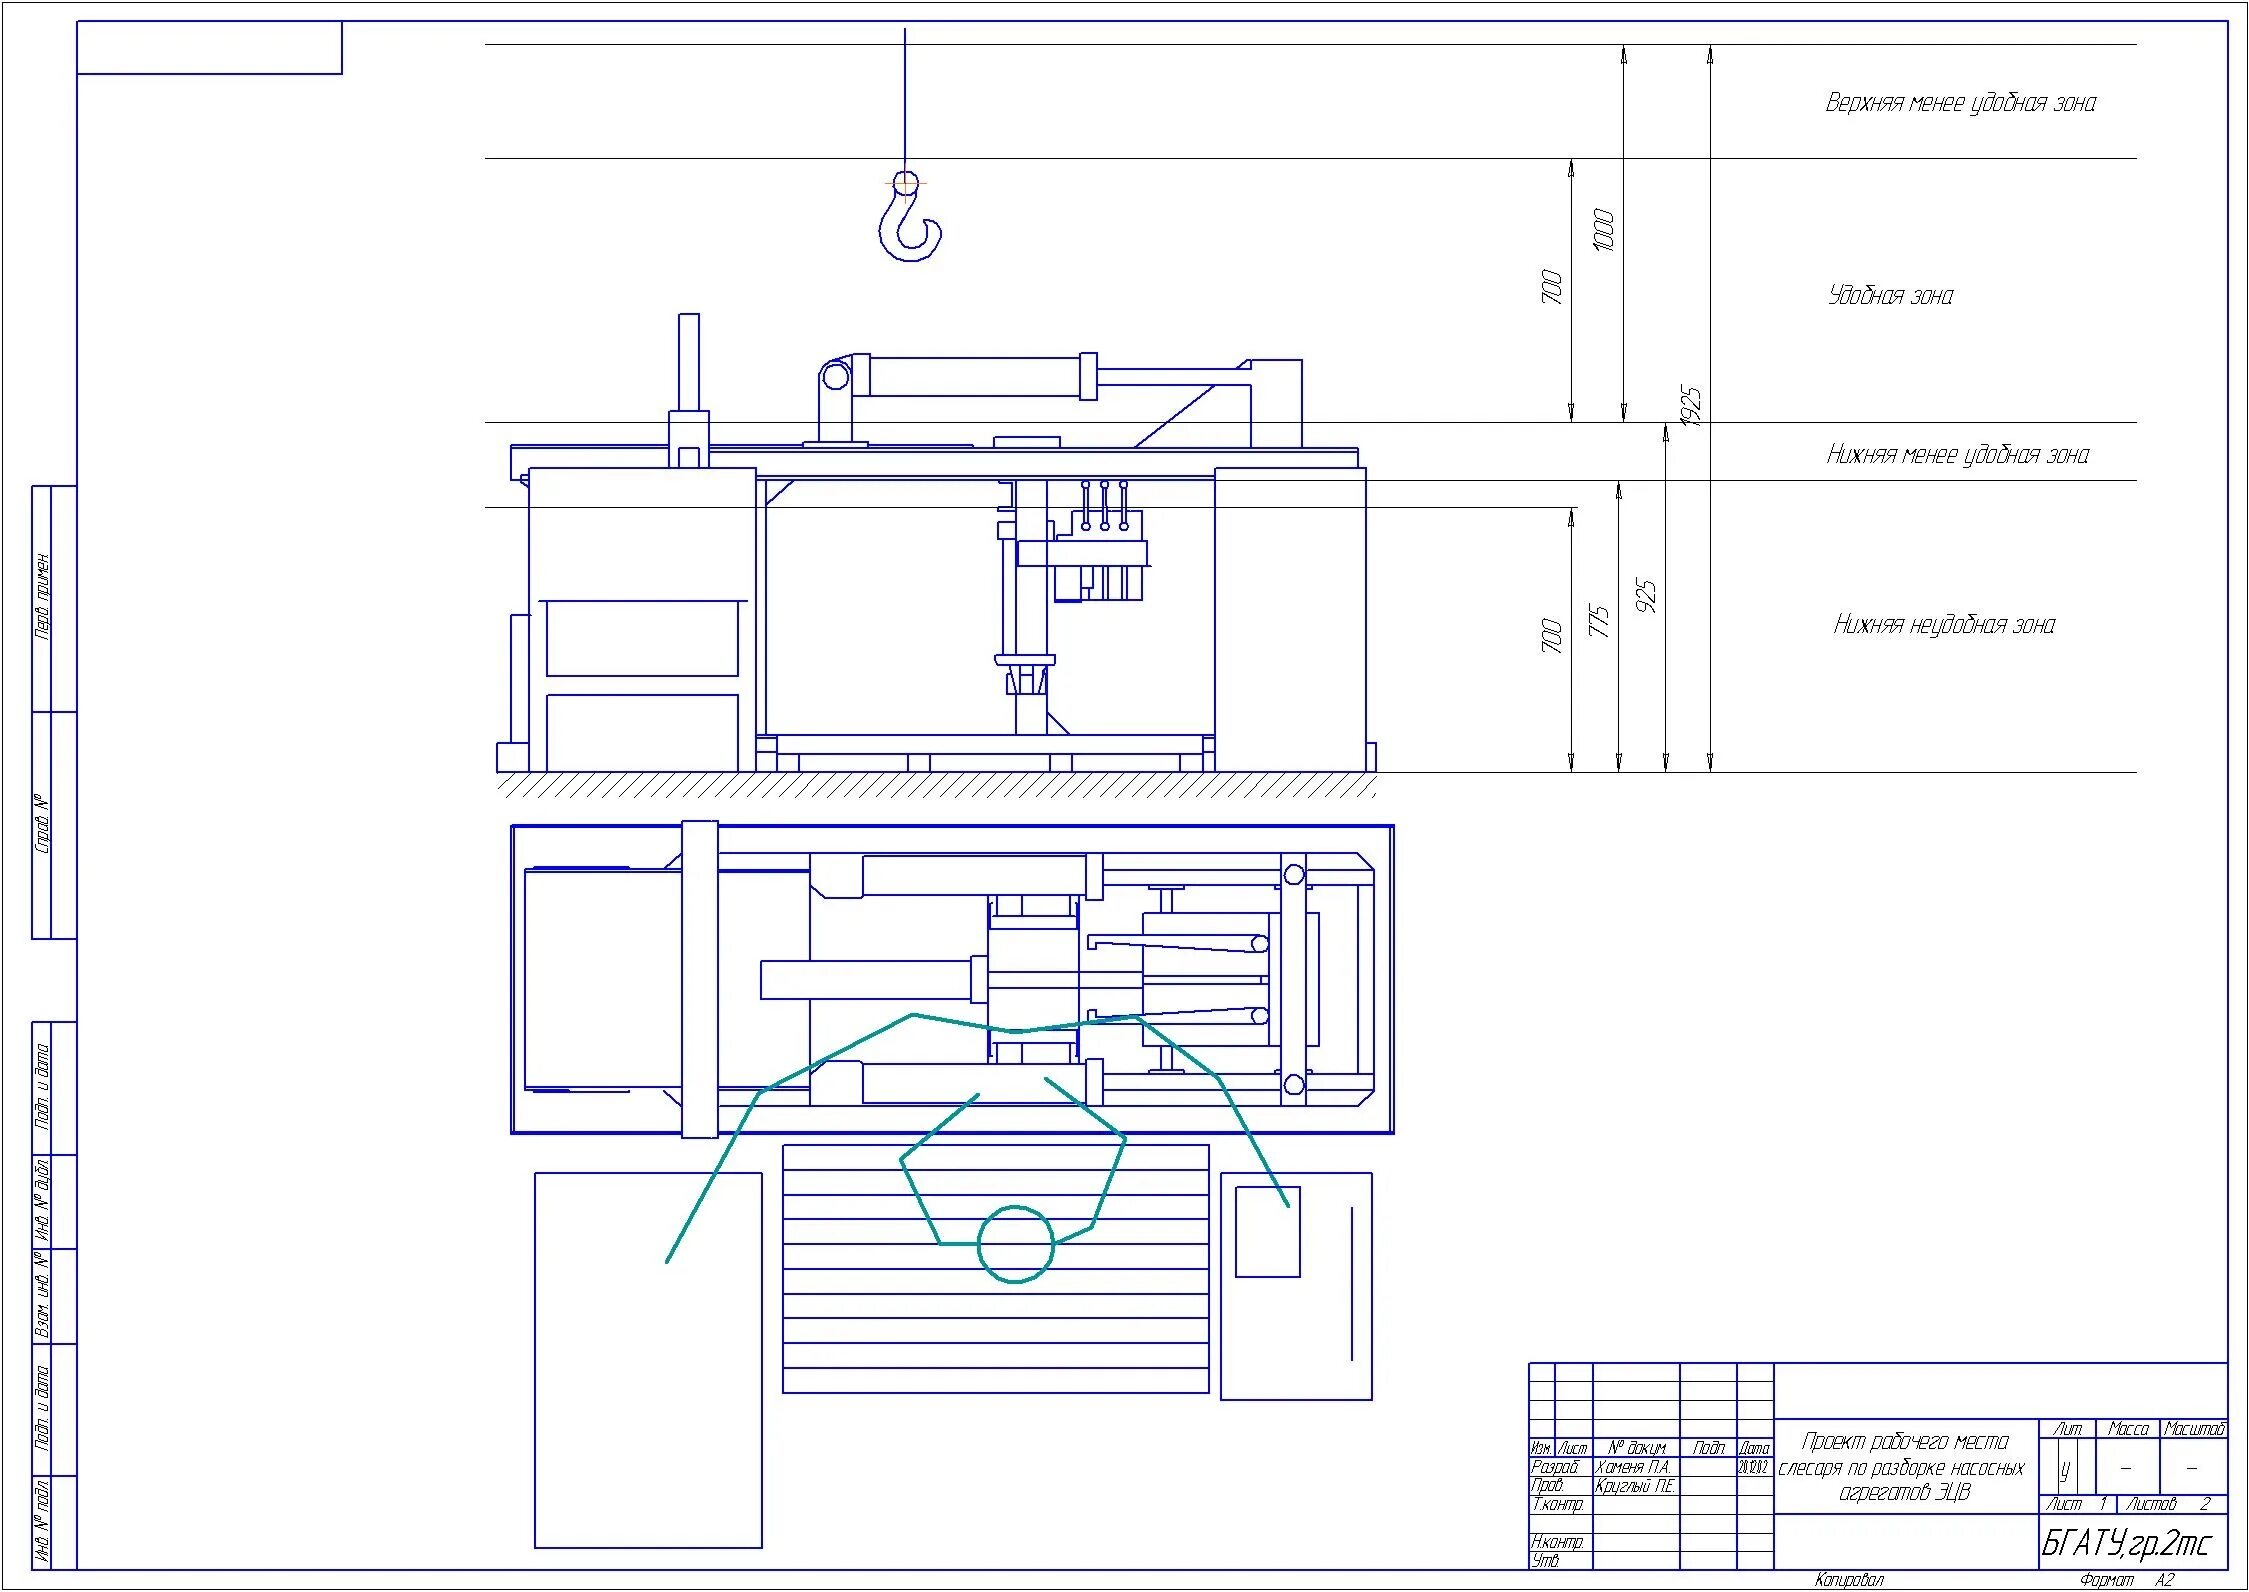Click checker name 'Круглый П.Е.' cell

(1636, 1486)
